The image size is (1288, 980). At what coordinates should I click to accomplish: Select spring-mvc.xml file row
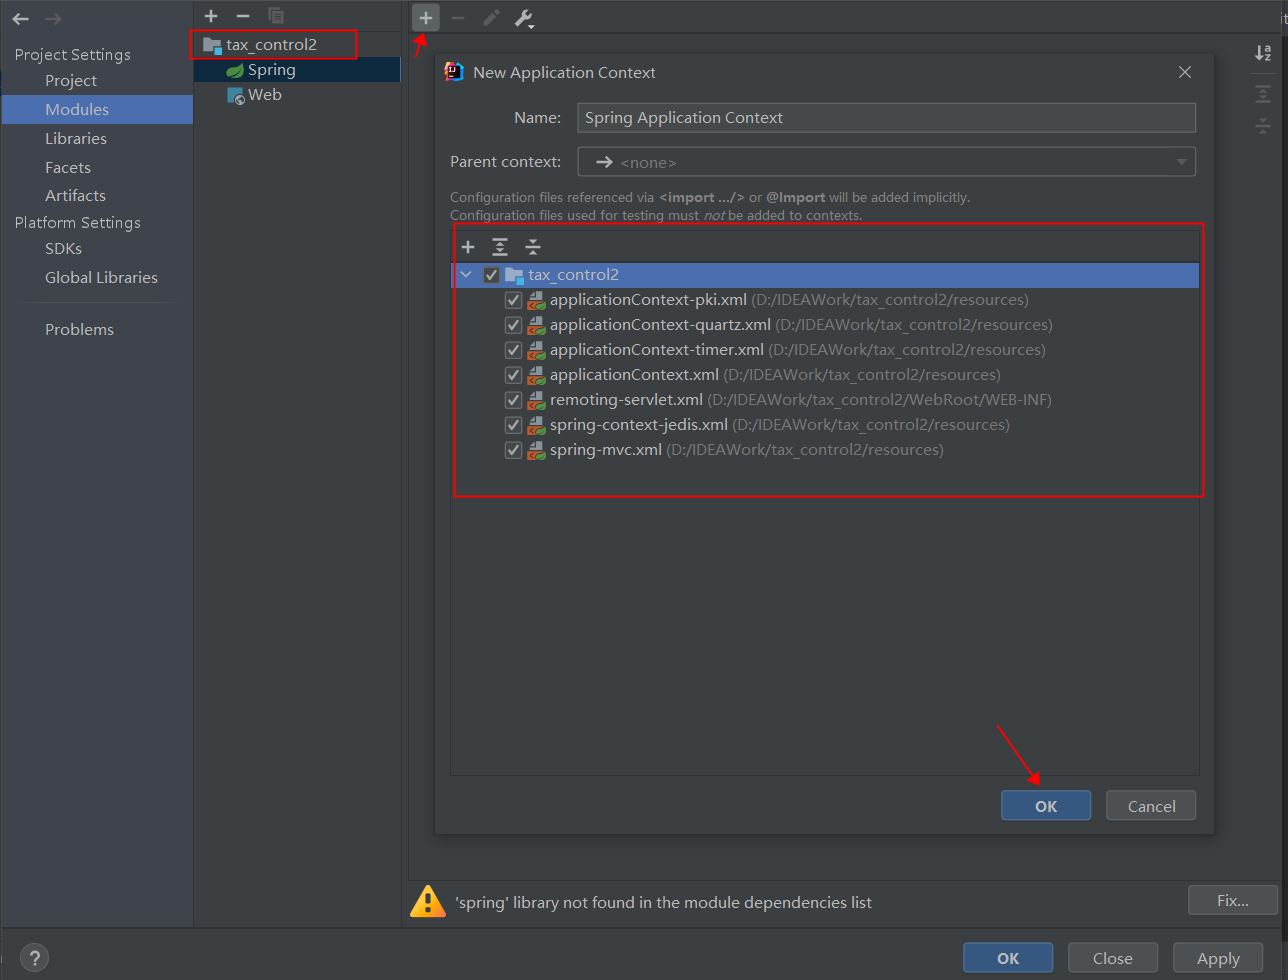coord(825,450)
